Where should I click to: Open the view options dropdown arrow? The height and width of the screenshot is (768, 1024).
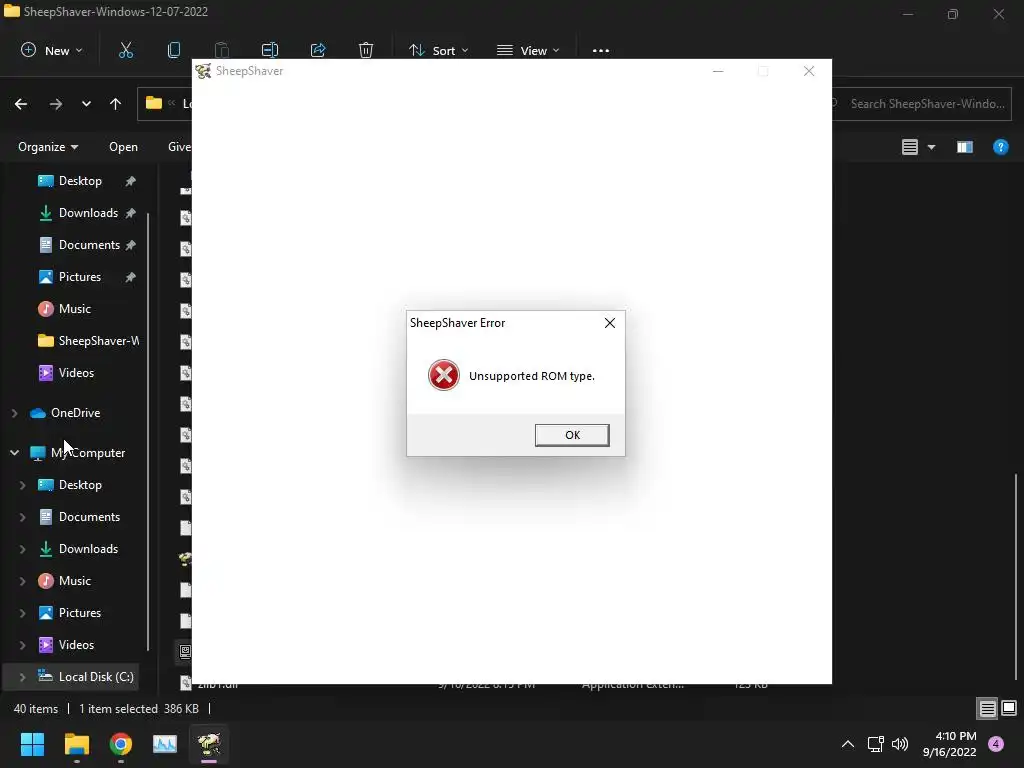coord(931,147)
